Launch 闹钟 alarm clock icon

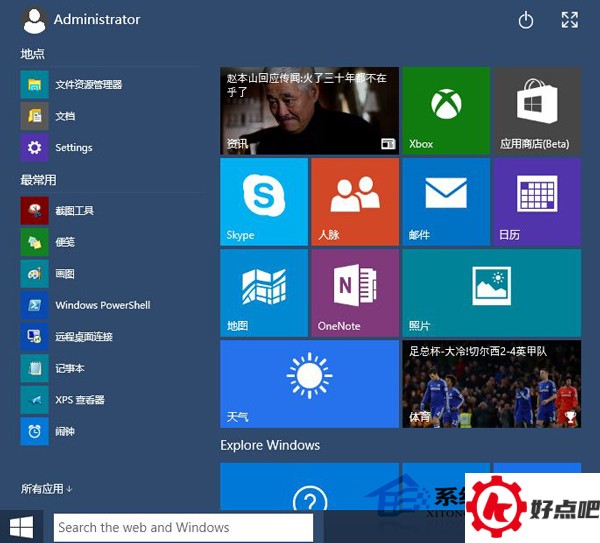(x=34, y=431)
